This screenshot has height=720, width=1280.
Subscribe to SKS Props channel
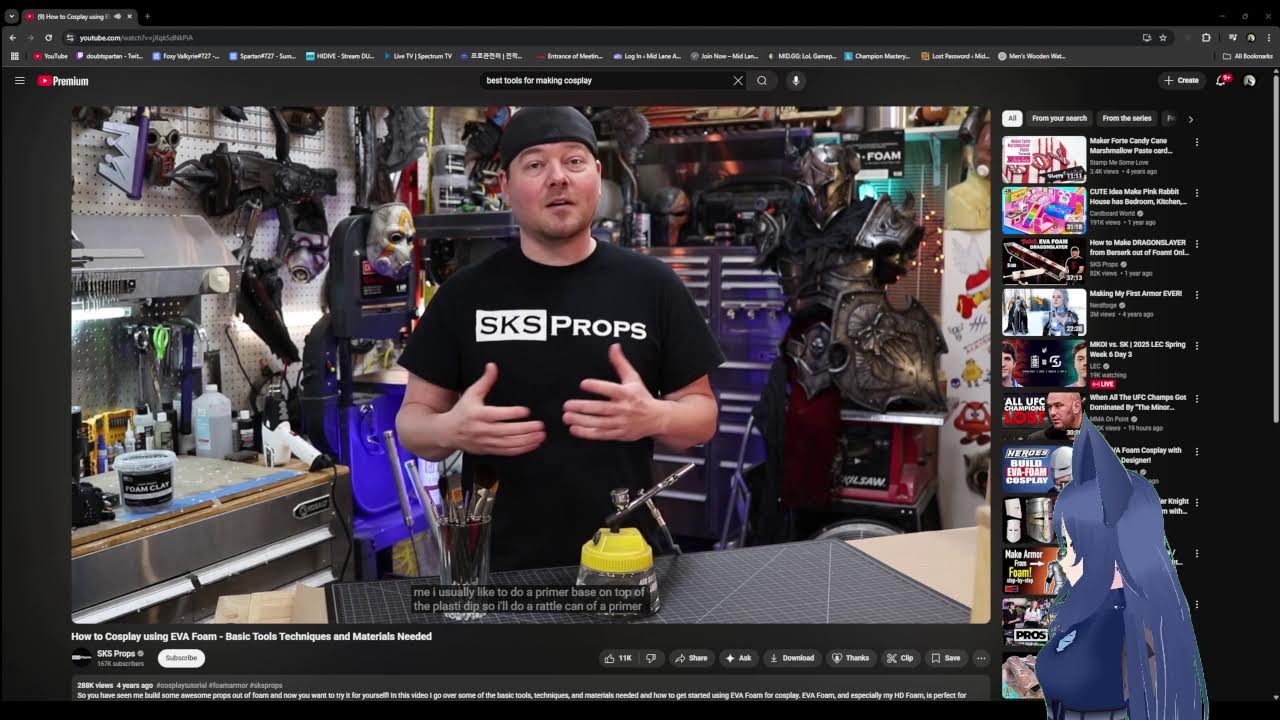pyautogui.click(x=181, y=658)
